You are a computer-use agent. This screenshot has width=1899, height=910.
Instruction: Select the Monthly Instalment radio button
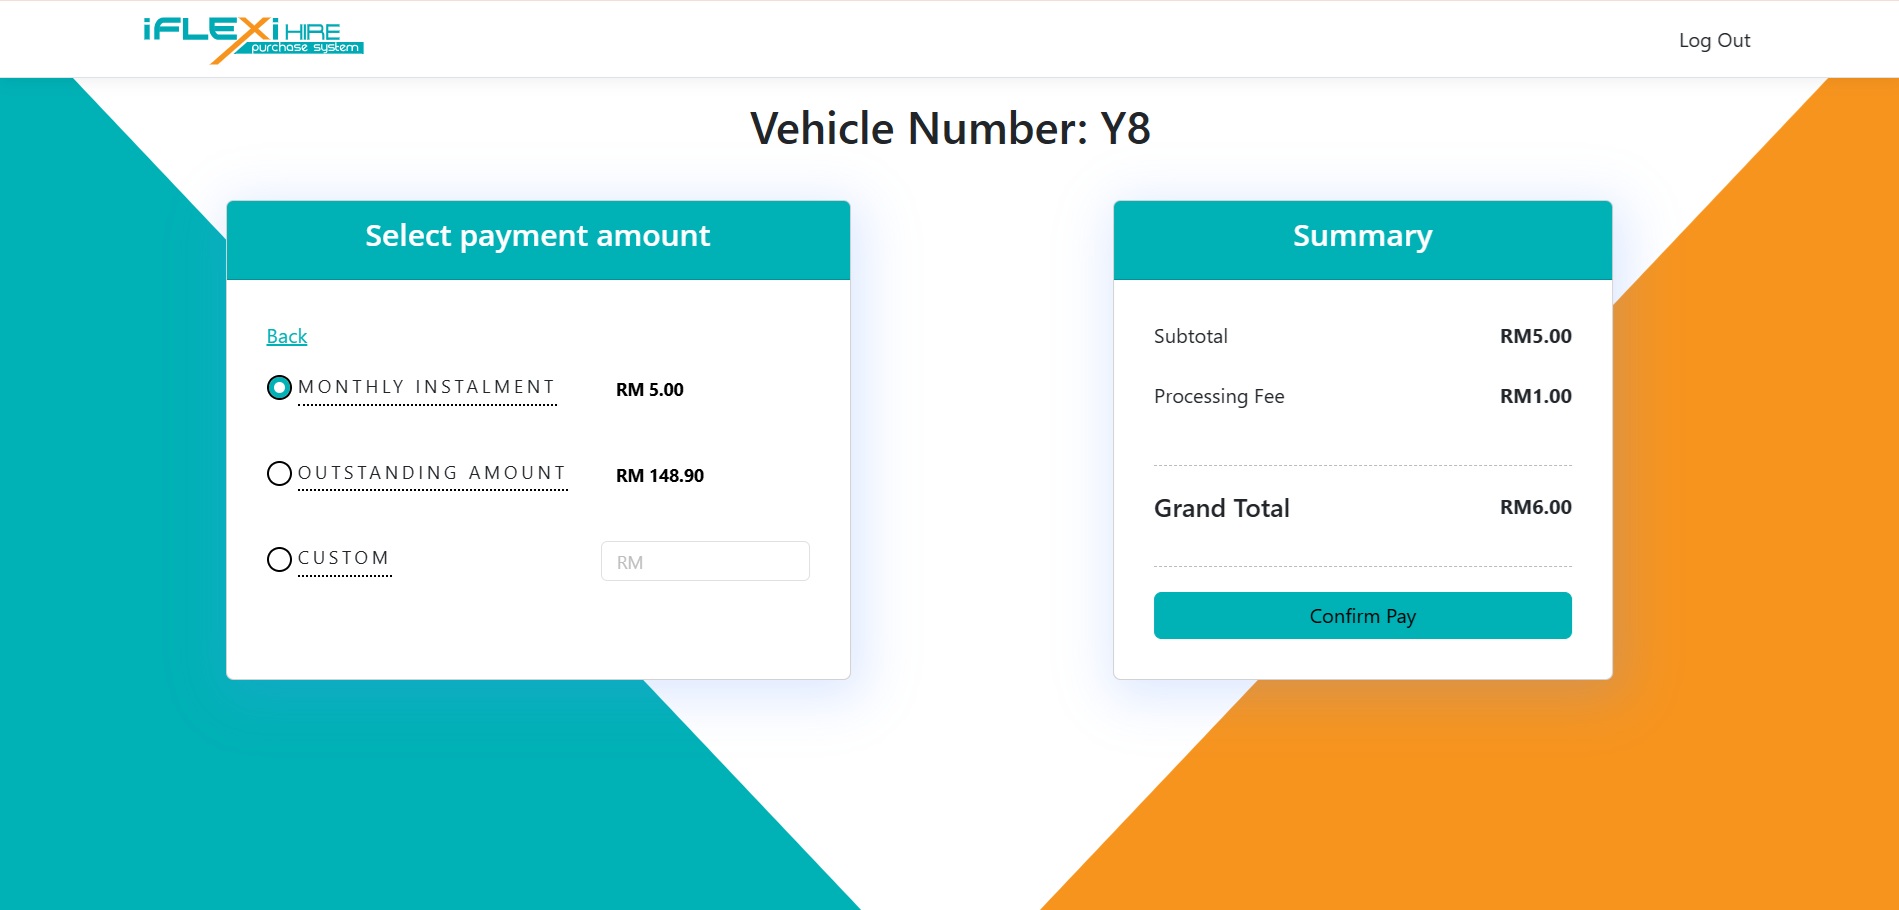[x=279, y=387]
